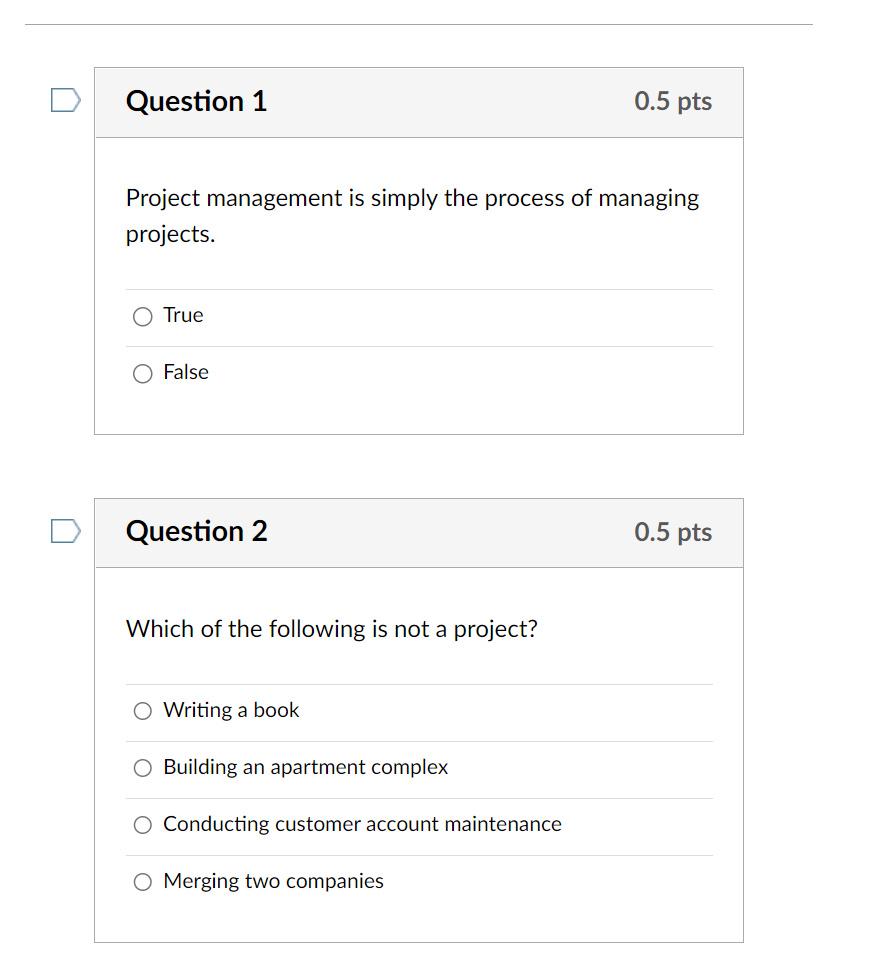The image size is (877, 971).
Task: Select the False radio button
Action: tap(142, 373)
